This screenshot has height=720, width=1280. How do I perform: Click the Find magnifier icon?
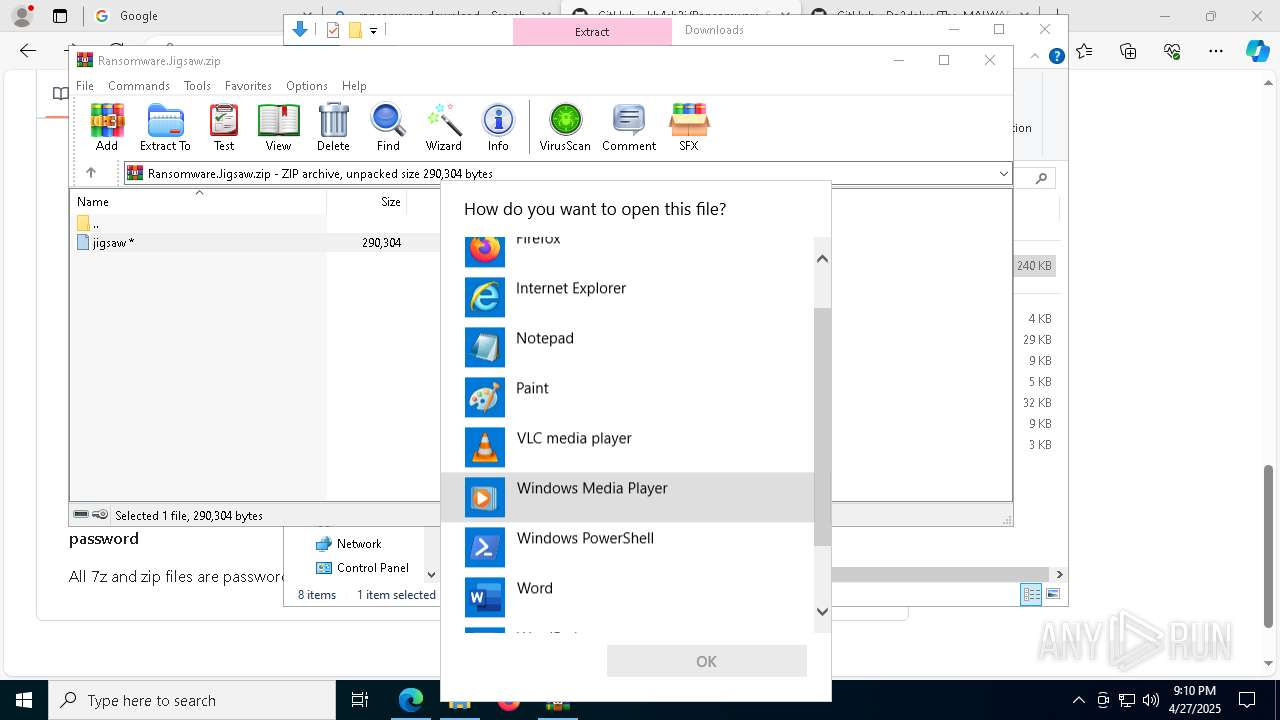pyautogui.click(x=388, y=127)
